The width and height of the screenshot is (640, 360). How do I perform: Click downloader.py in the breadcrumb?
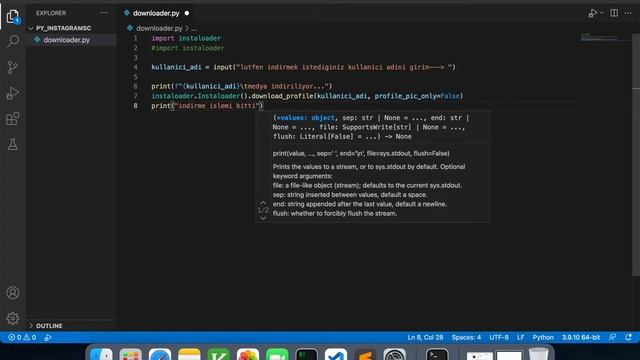coord(159,28)
